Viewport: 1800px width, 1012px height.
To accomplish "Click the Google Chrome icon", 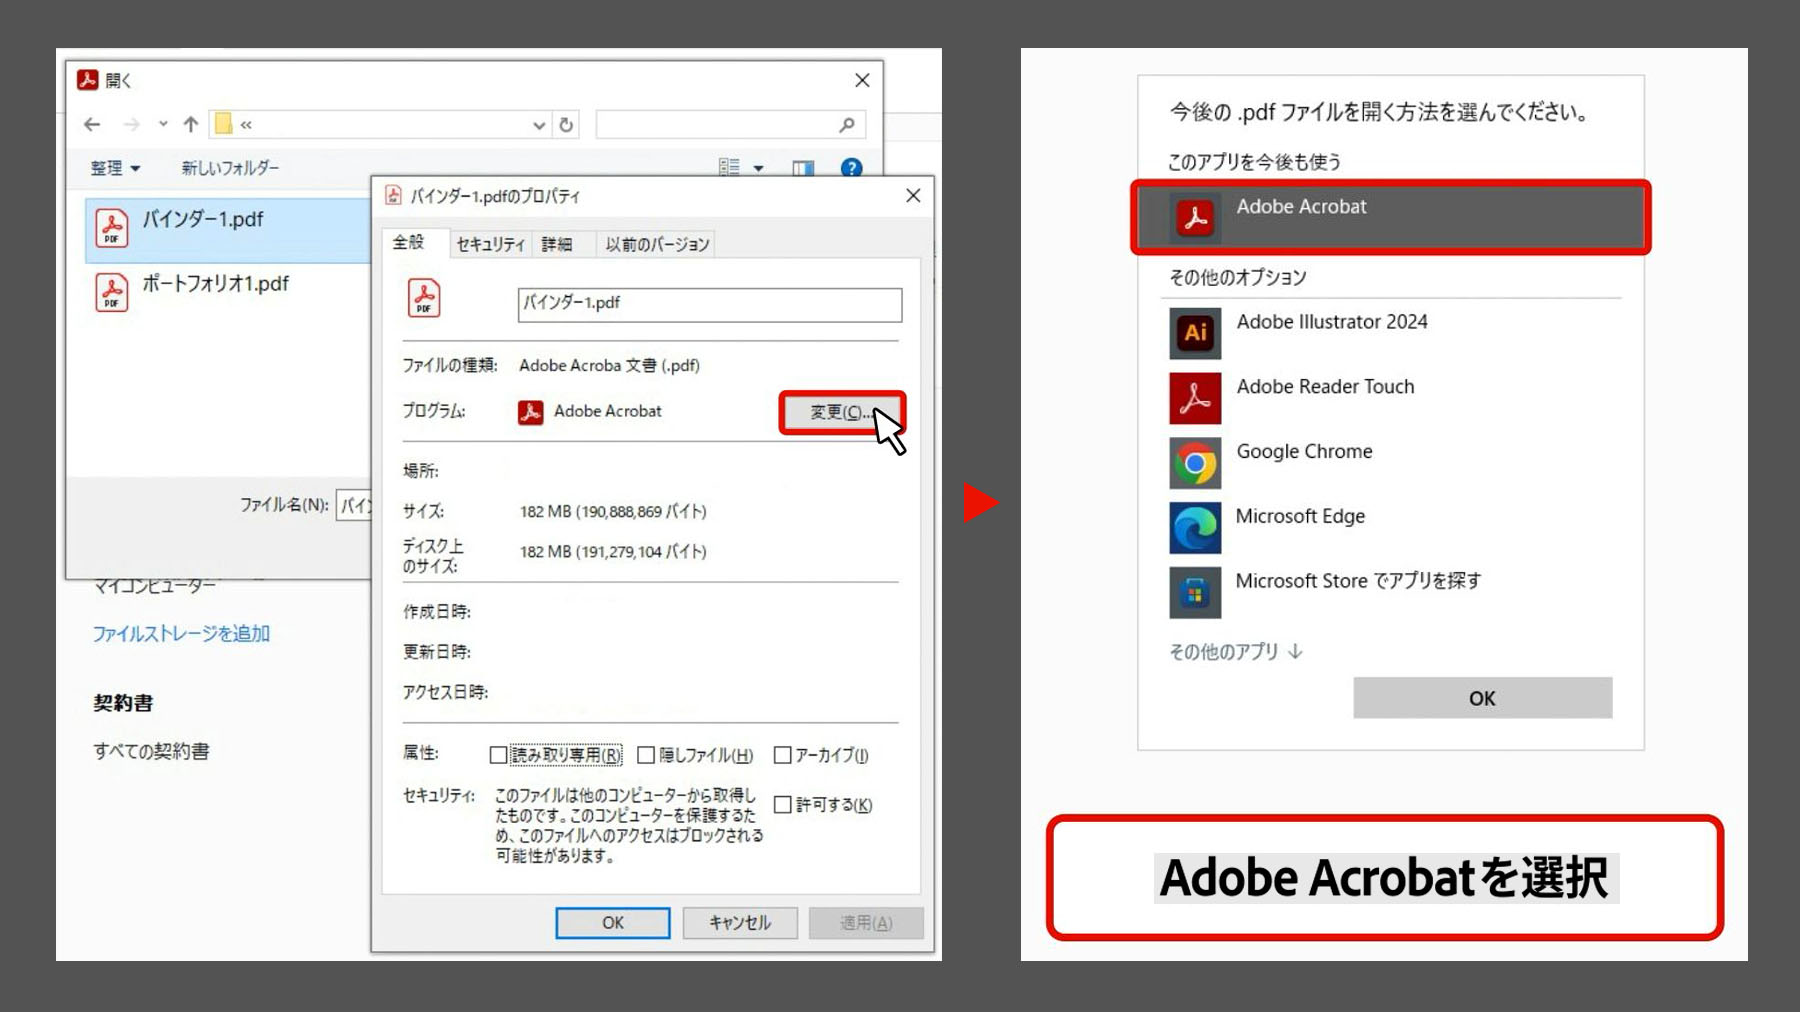I will pos(1195,463).
